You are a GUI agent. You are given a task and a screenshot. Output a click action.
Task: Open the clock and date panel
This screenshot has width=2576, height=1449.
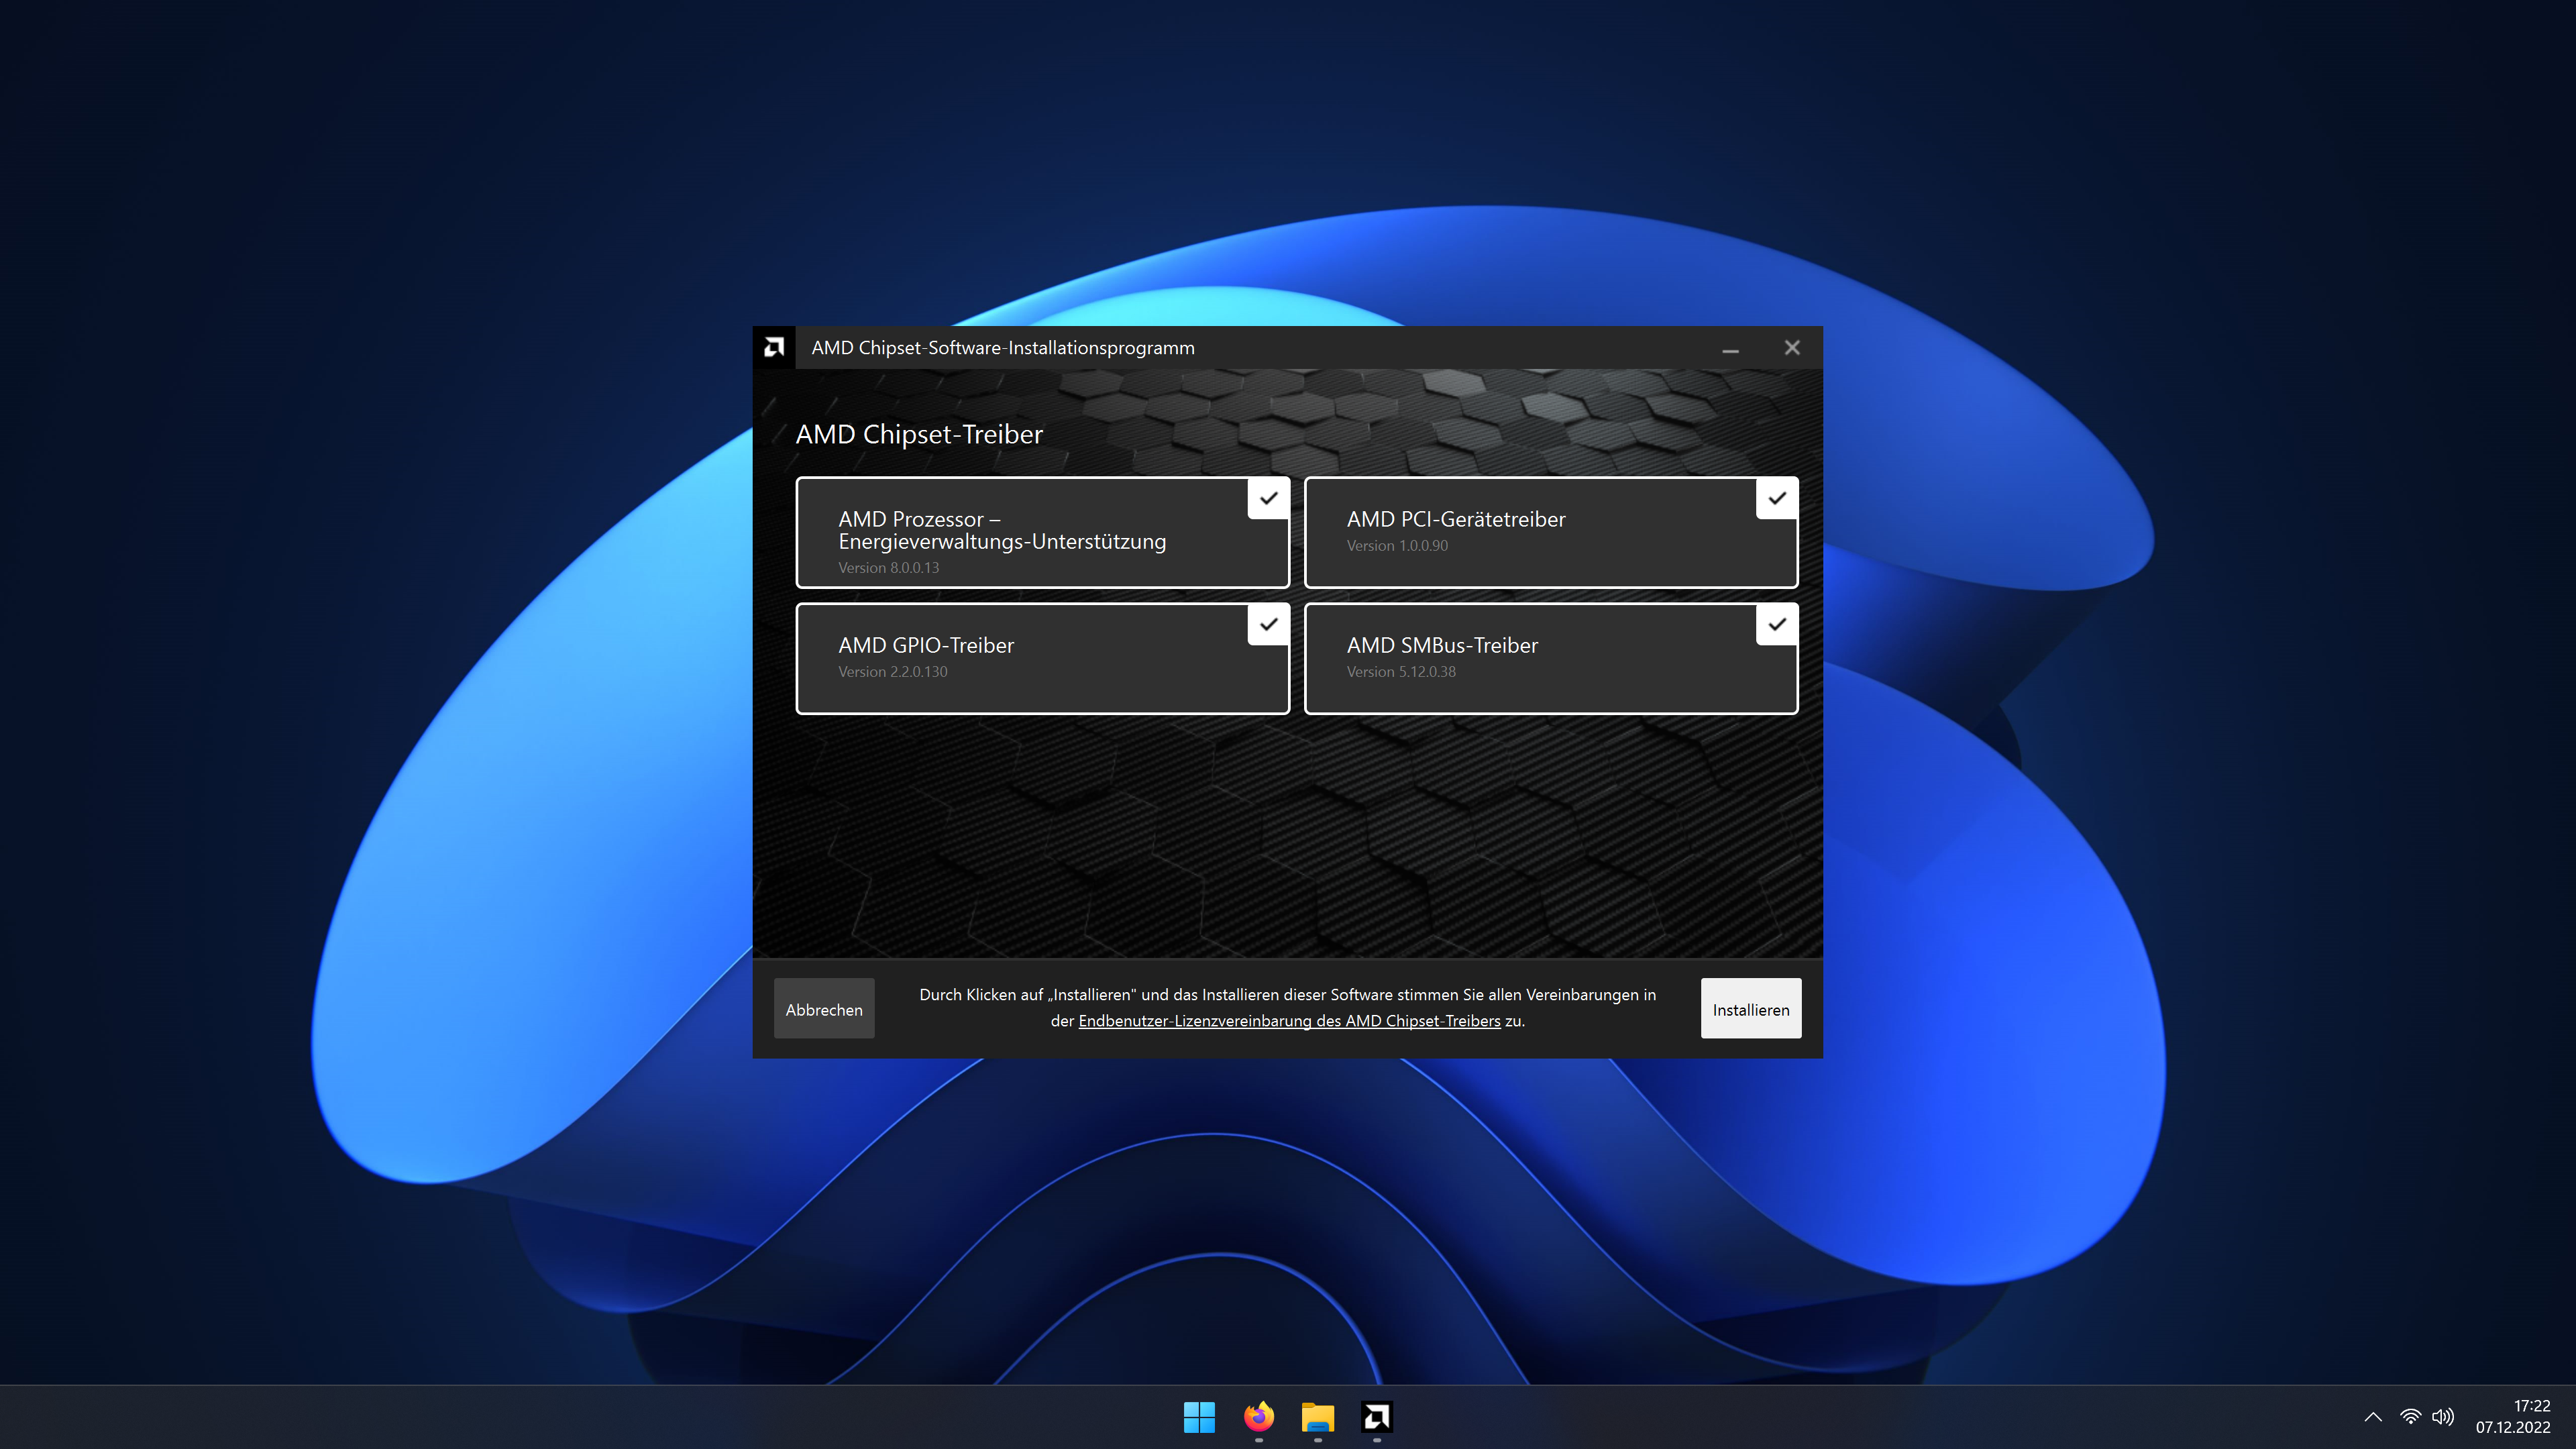tap(2512, 1416)
